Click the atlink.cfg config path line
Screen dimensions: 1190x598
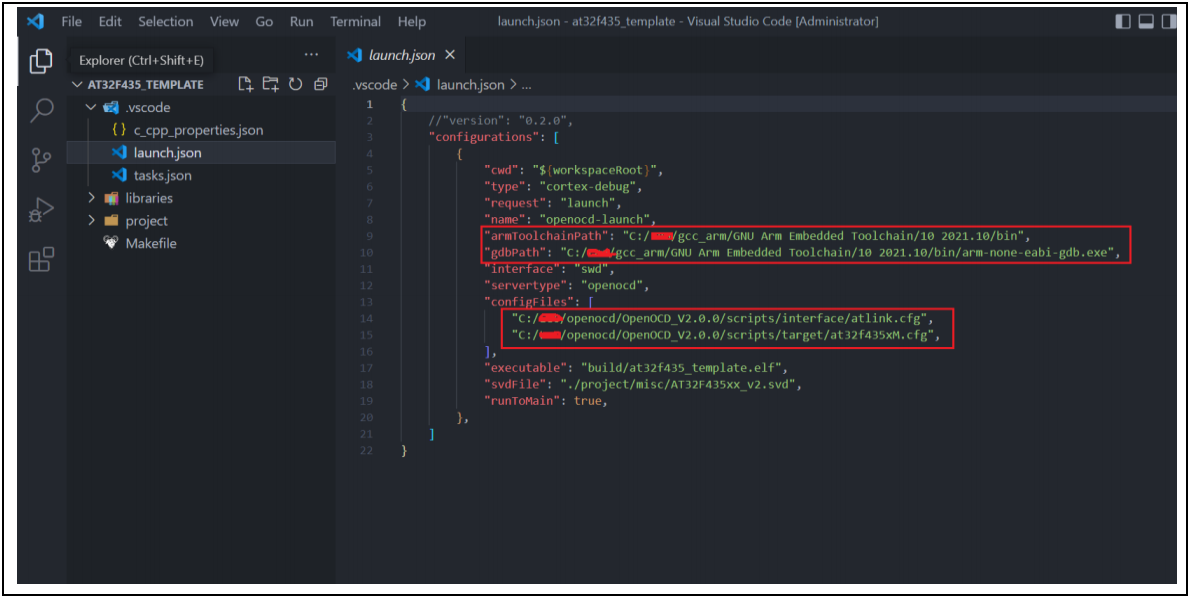tap(721, 318)
